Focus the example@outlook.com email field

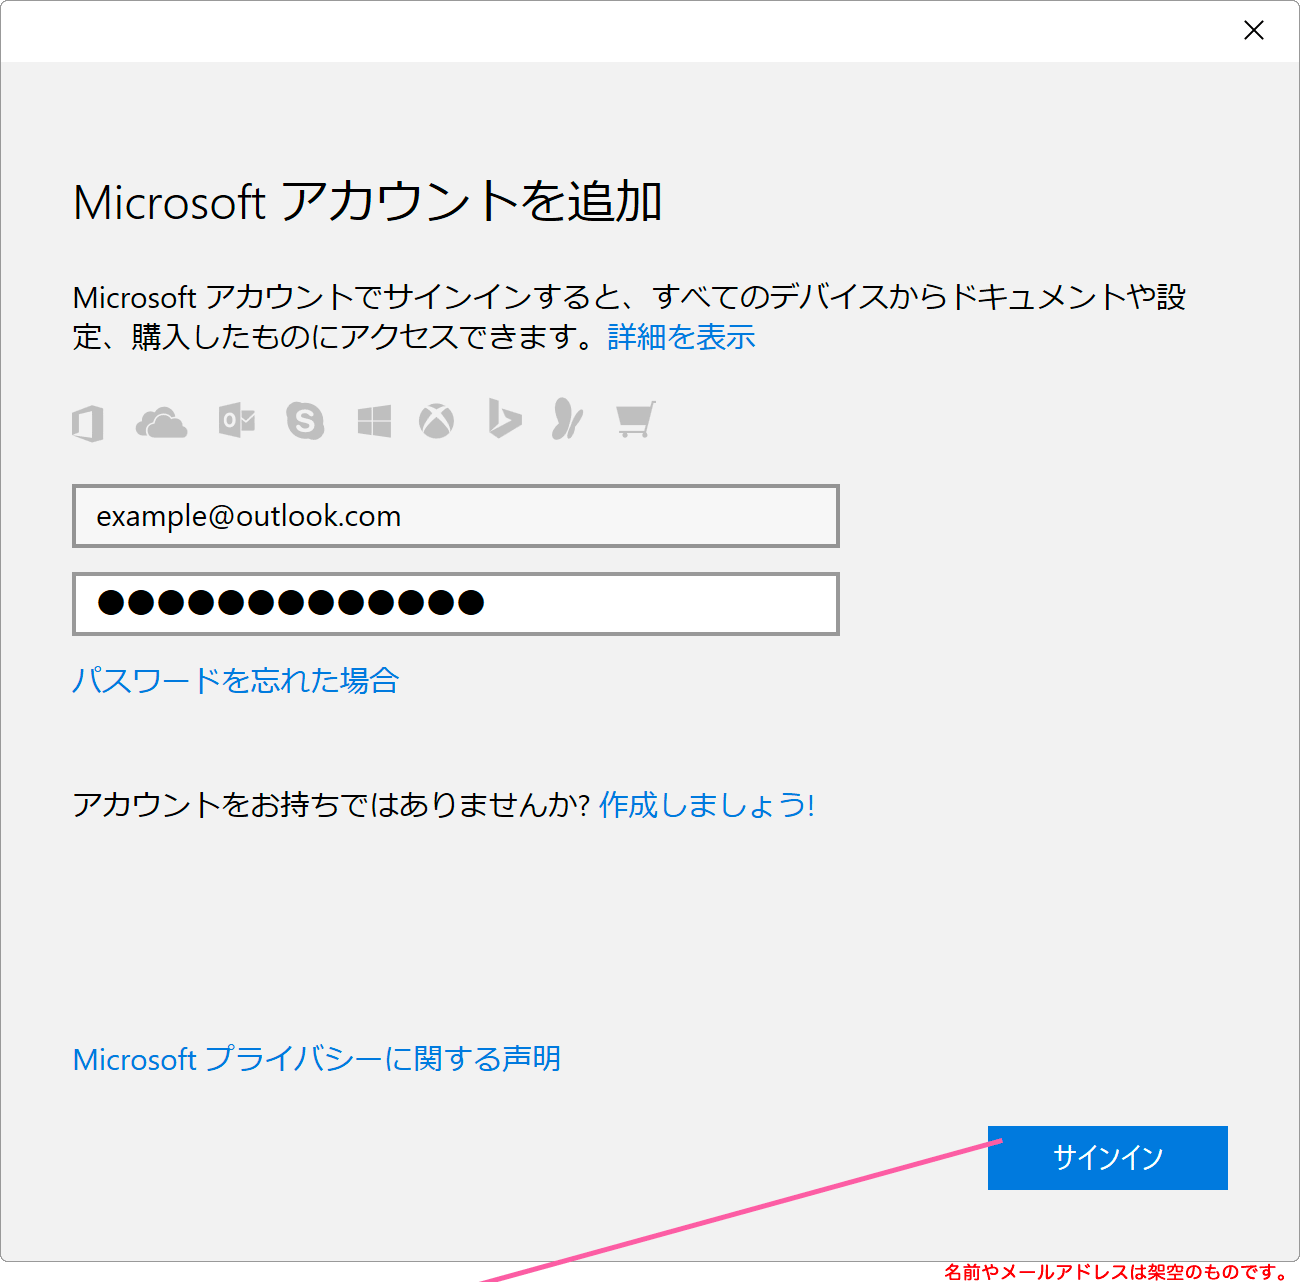[456, 516]
